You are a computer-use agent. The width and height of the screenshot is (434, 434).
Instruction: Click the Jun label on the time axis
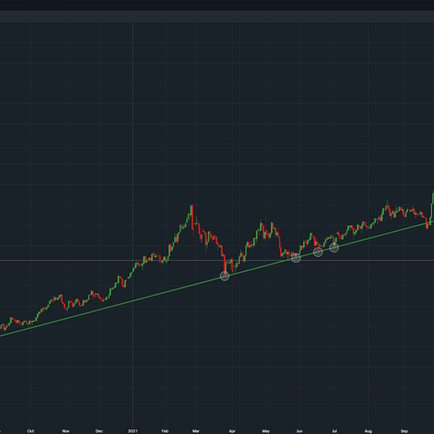pyautogui.click(x=299, y=431)
